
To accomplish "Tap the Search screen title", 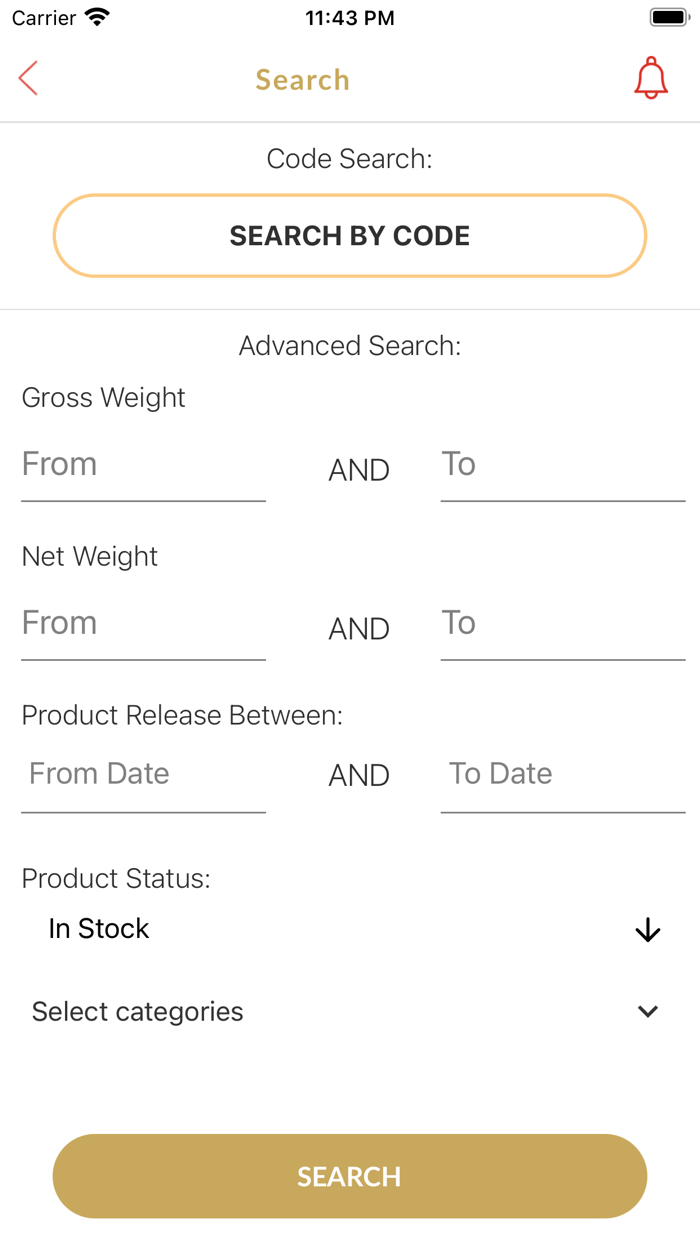I will coord(302,80).
